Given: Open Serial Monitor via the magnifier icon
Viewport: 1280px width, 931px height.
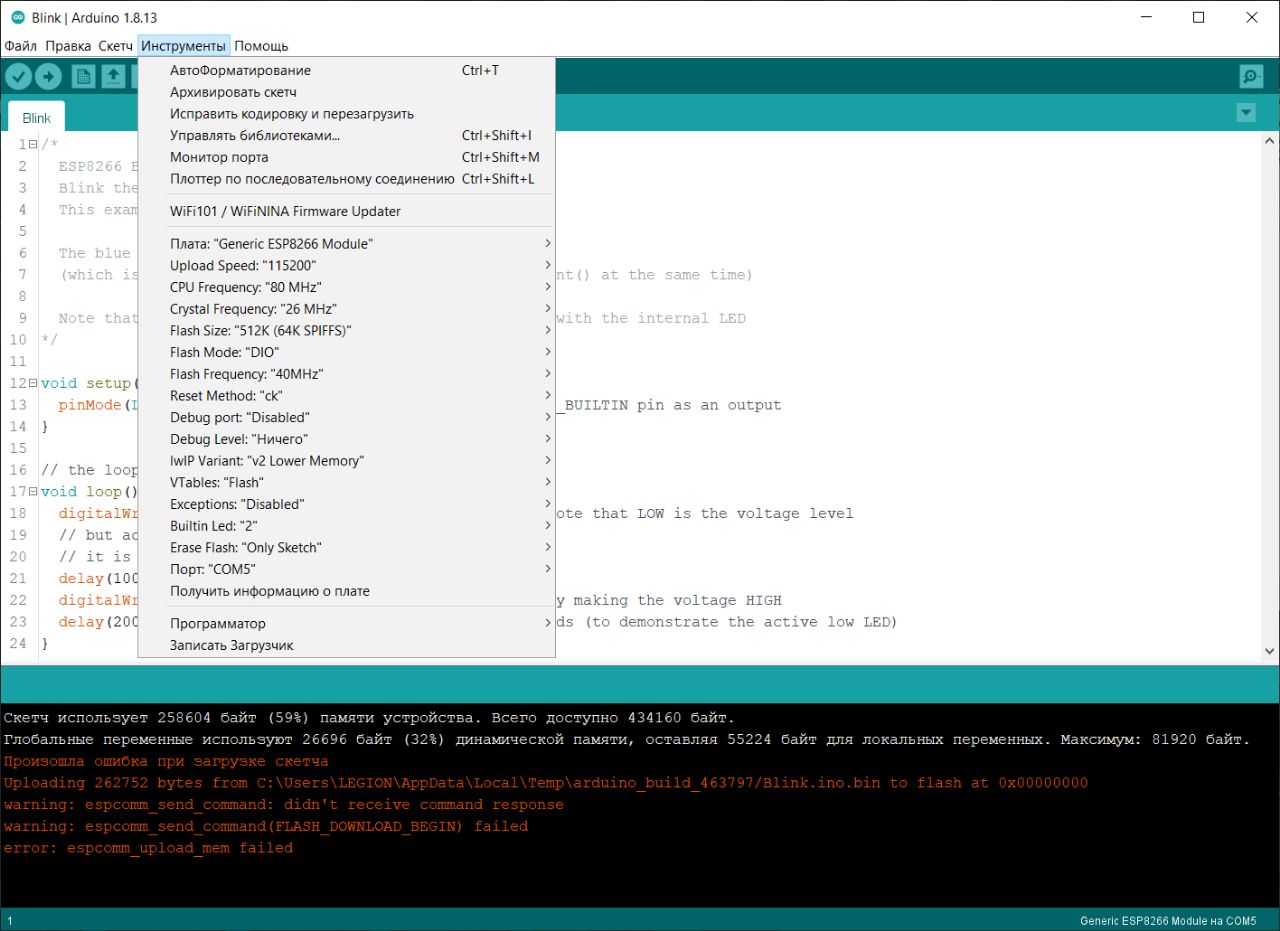Looking at the screenshot, I should point(1251,76).
